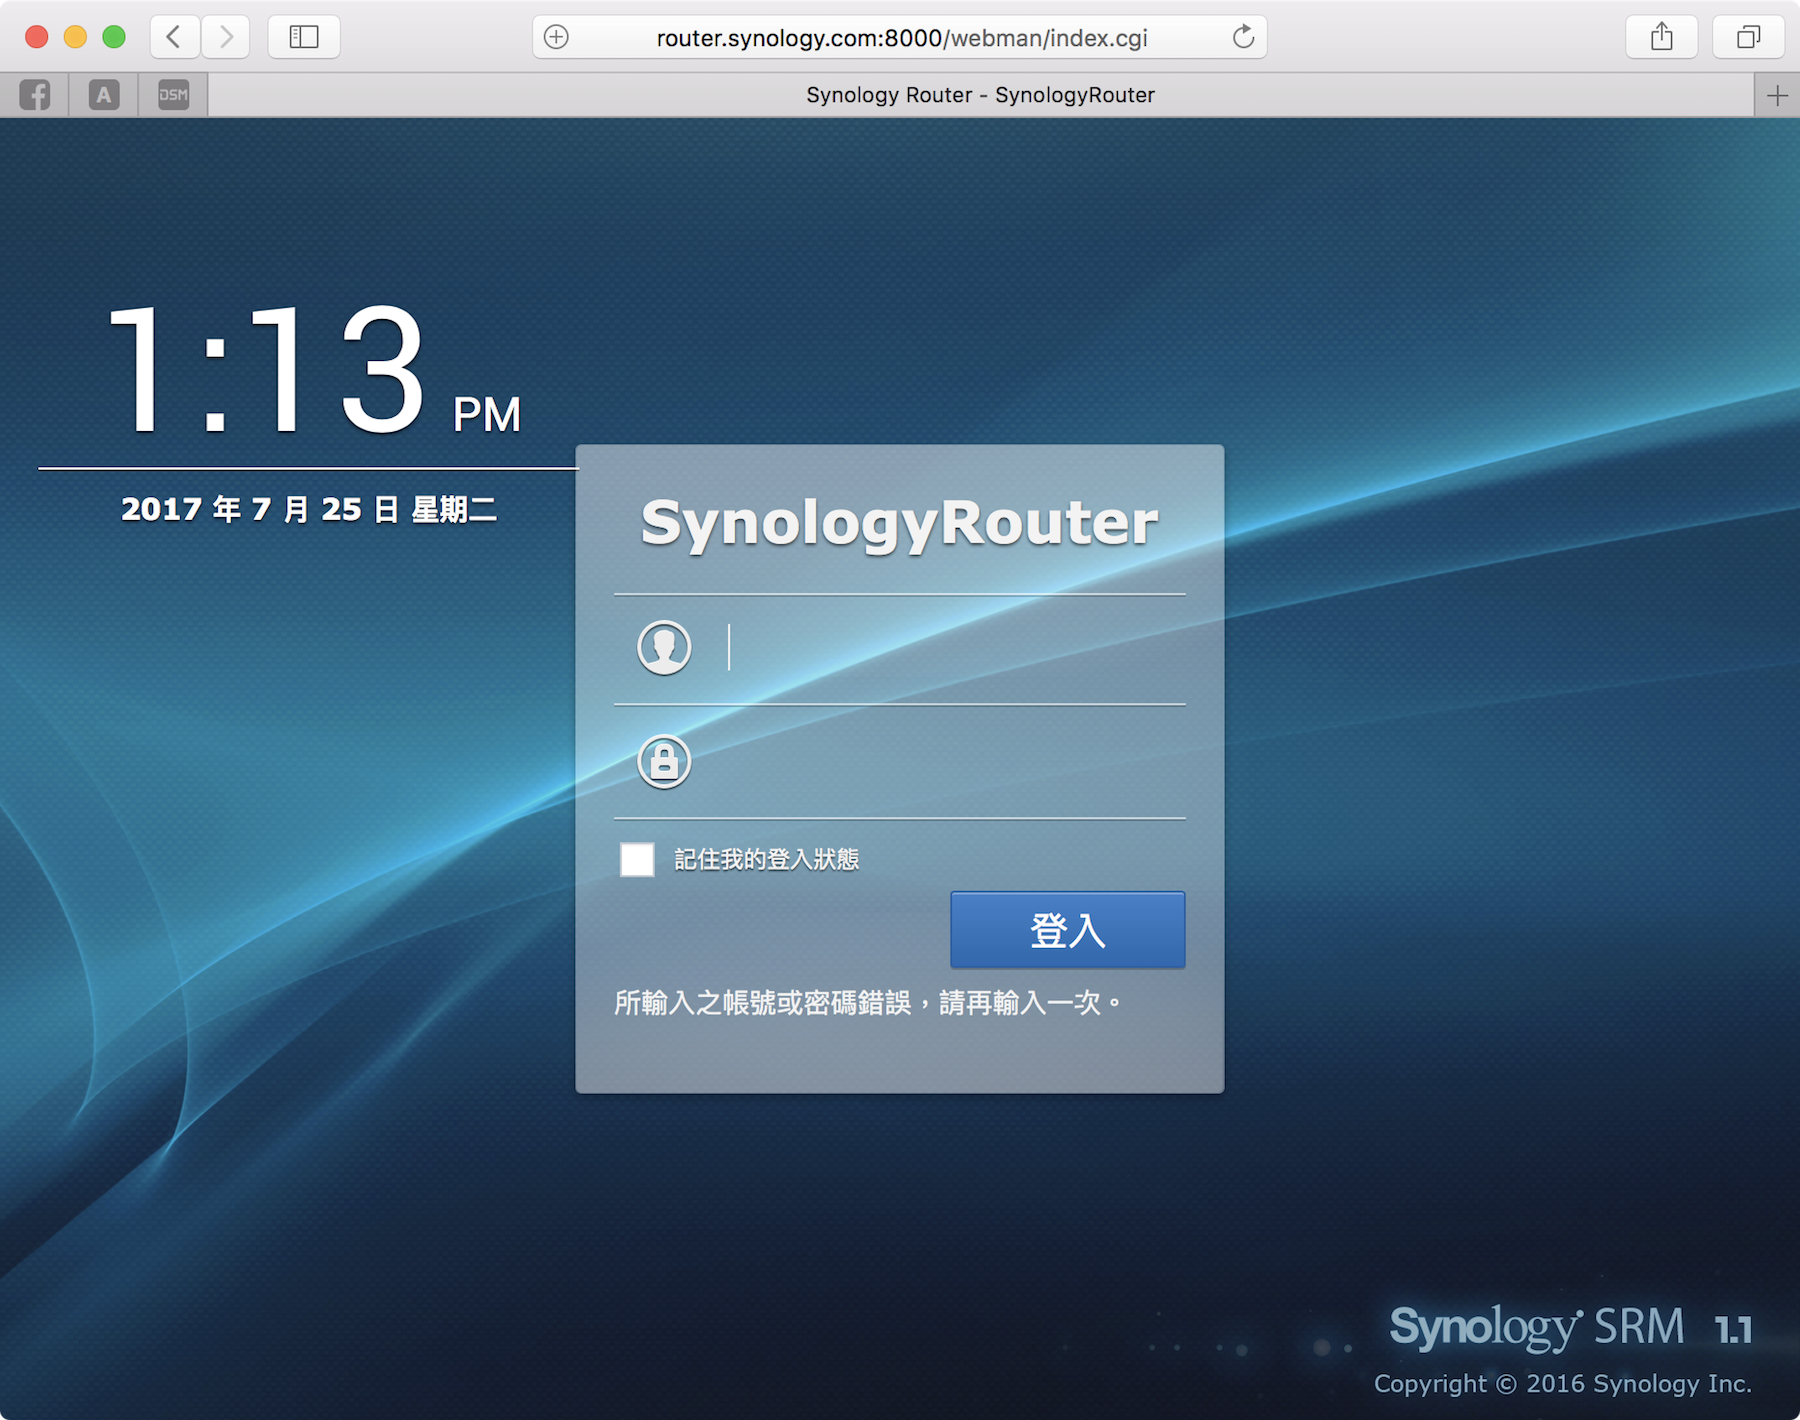1800x1420 pixels.
Task: Click into the password input field
Action: pyautogui.click(x=950, y=762)
